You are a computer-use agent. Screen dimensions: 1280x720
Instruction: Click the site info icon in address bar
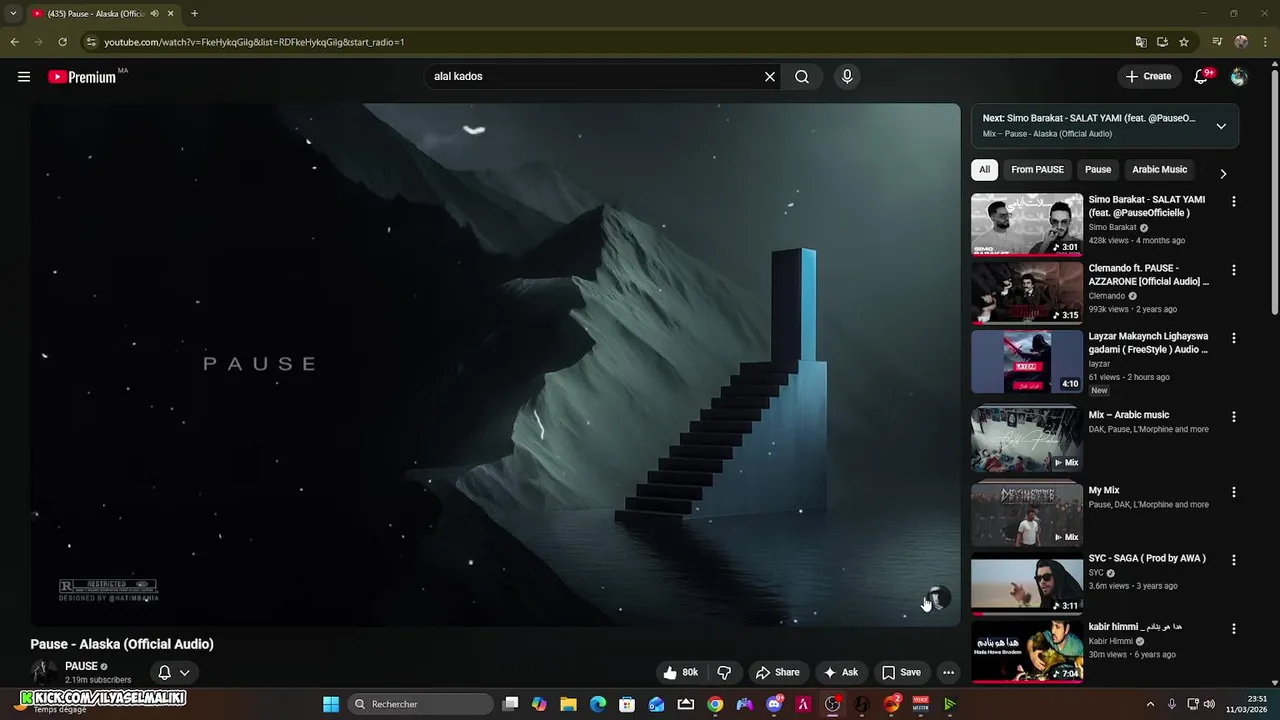[91, 42]
